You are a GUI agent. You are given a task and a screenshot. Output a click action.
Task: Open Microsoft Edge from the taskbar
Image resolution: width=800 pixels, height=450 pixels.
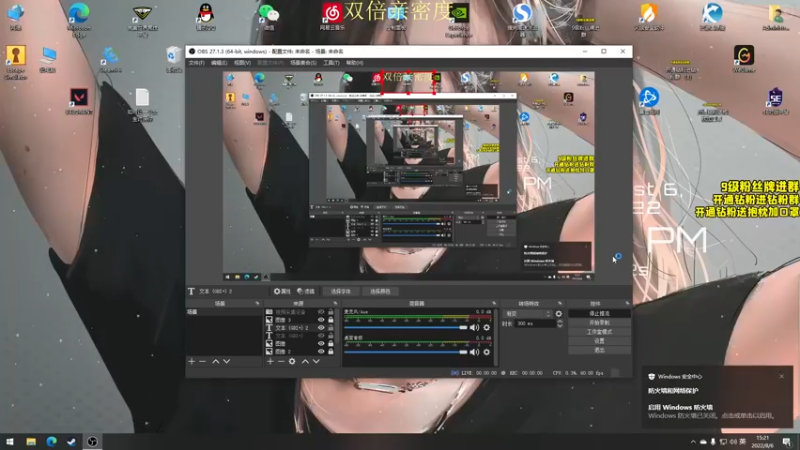pyautogui.click(x=52, y=442)
